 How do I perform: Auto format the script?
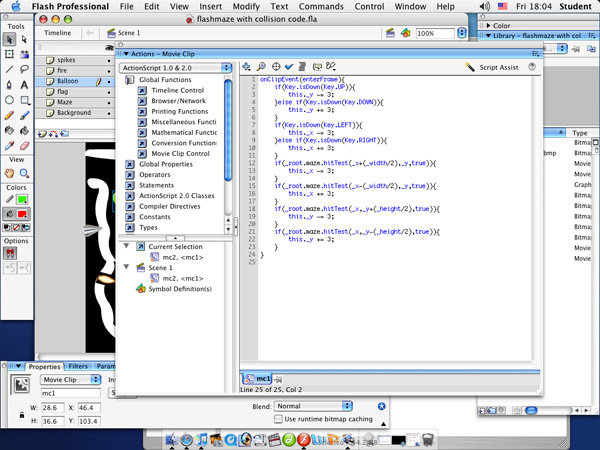pyautogui.click(x=302, y=67)
